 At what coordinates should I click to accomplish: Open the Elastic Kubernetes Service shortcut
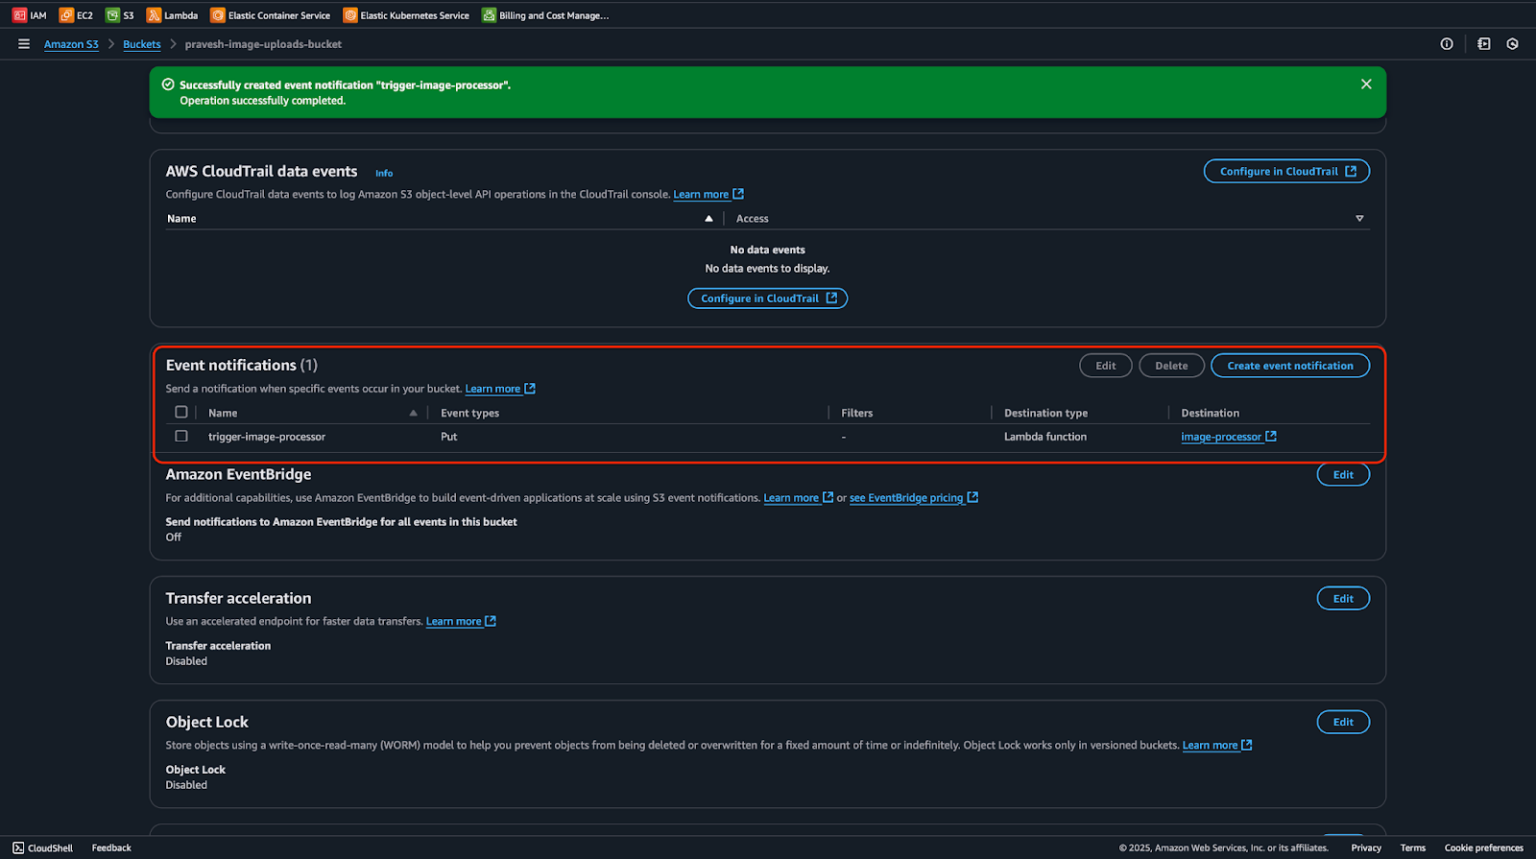point(405,15)
